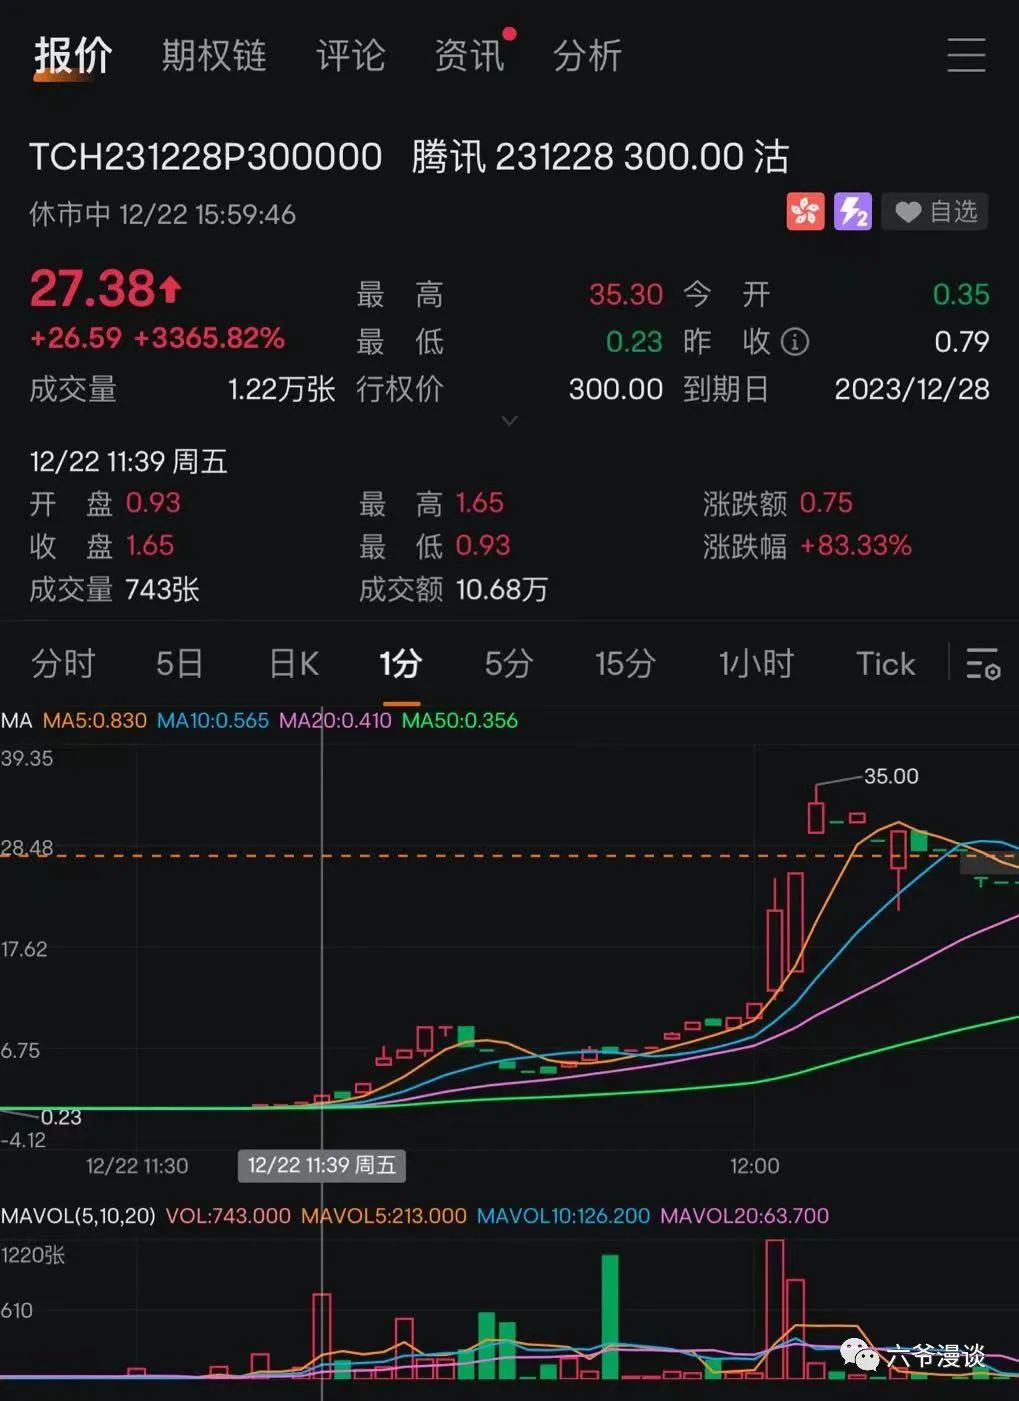Screen dimensions: 1019x1401
Task: Open the hamburger menu icon
Action: pos(965,55)
